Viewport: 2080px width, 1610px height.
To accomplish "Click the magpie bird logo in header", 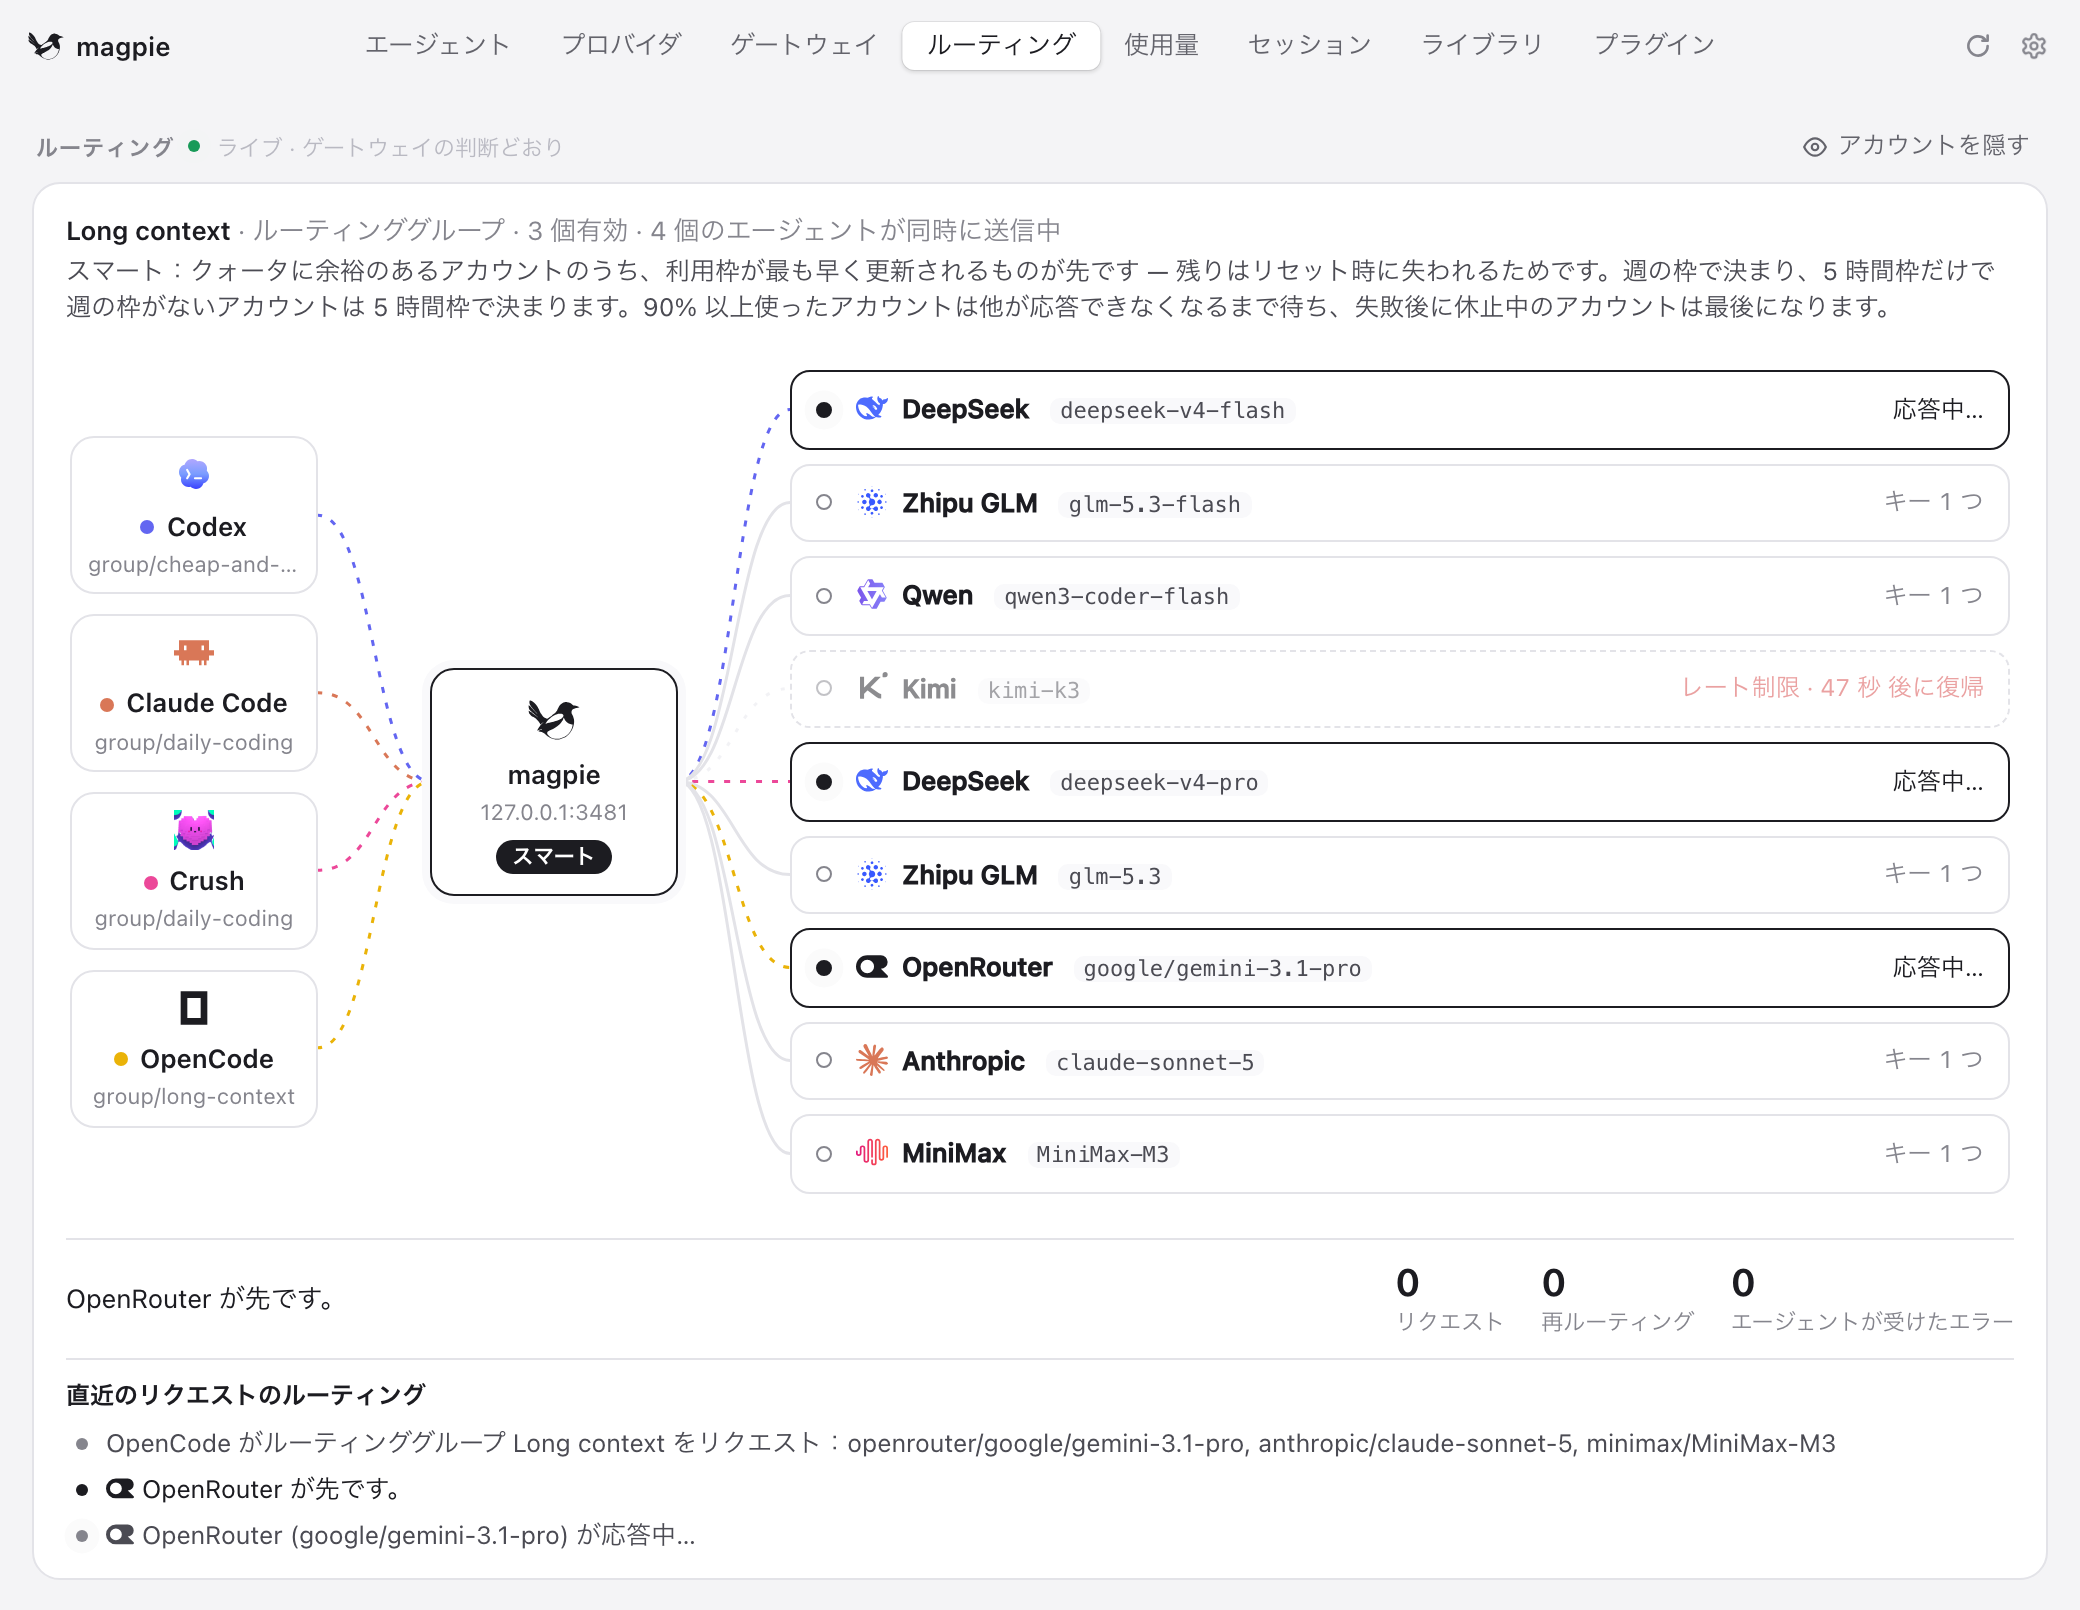I will (x=46, y=46).
